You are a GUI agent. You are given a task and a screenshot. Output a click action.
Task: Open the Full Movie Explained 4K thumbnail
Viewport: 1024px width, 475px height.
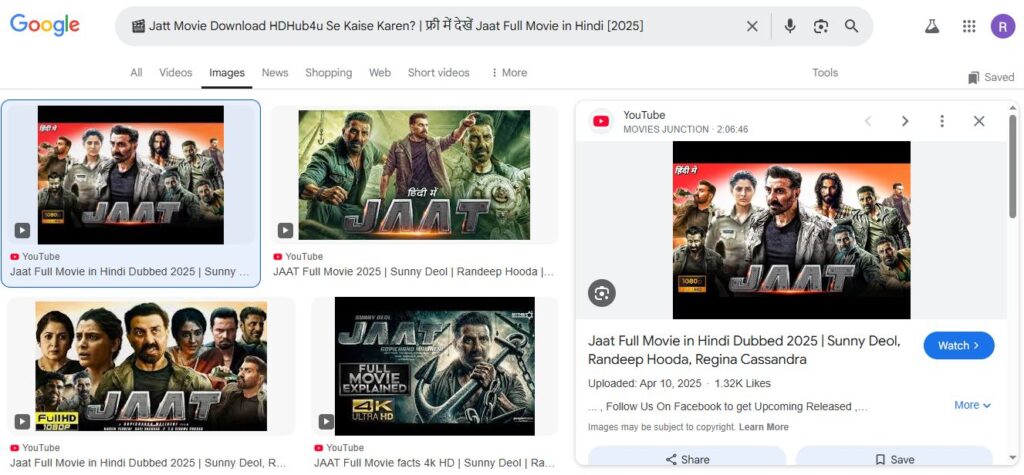435,367
